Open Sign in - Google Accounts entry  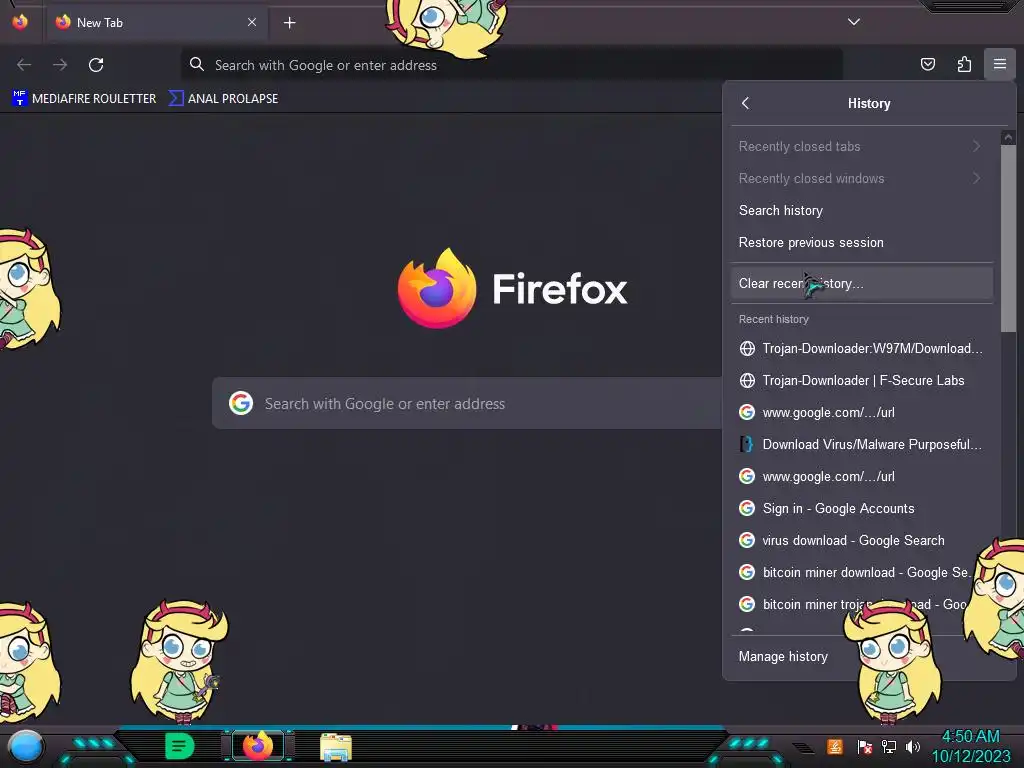tap(861, 508)
